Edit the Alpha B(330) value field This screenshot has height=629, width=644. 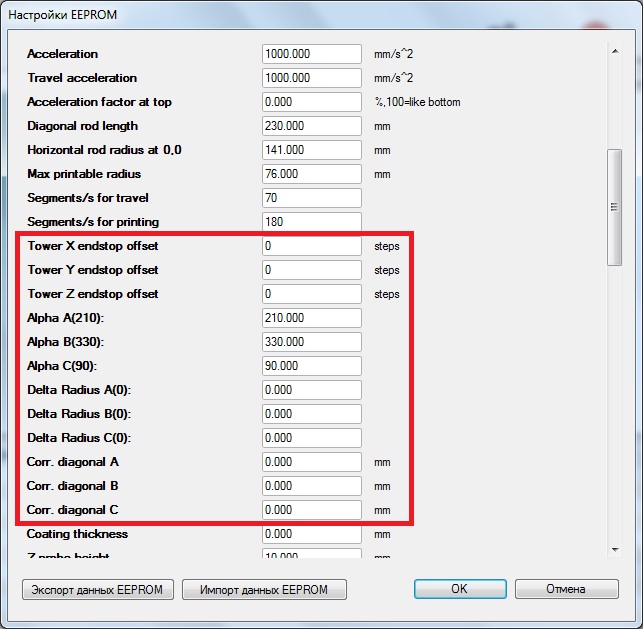(312, 342)
